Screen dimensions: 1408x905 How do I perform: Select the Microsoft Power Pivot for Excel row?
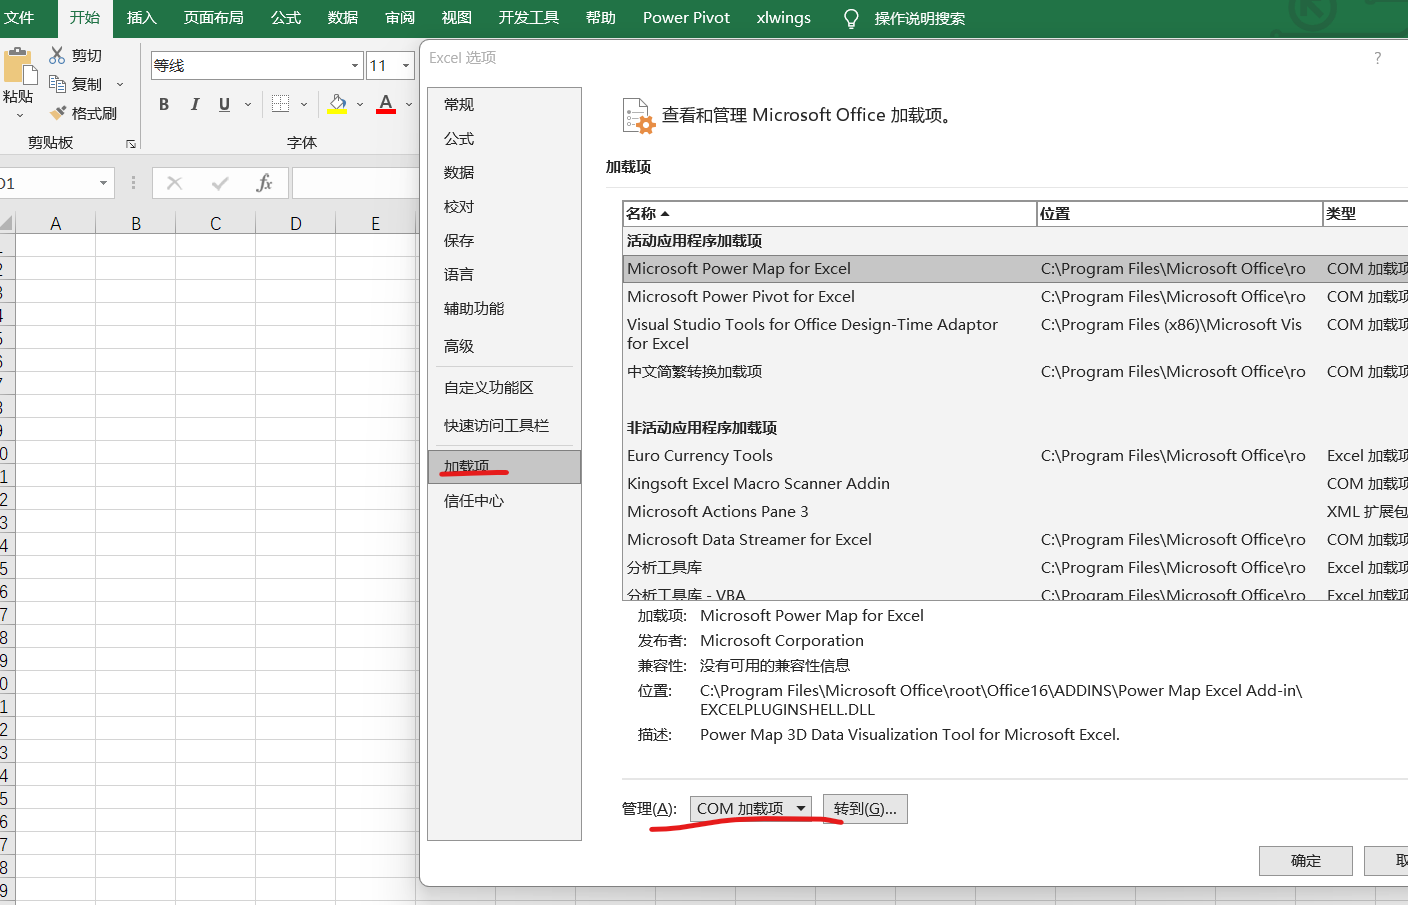point(1015,297)
